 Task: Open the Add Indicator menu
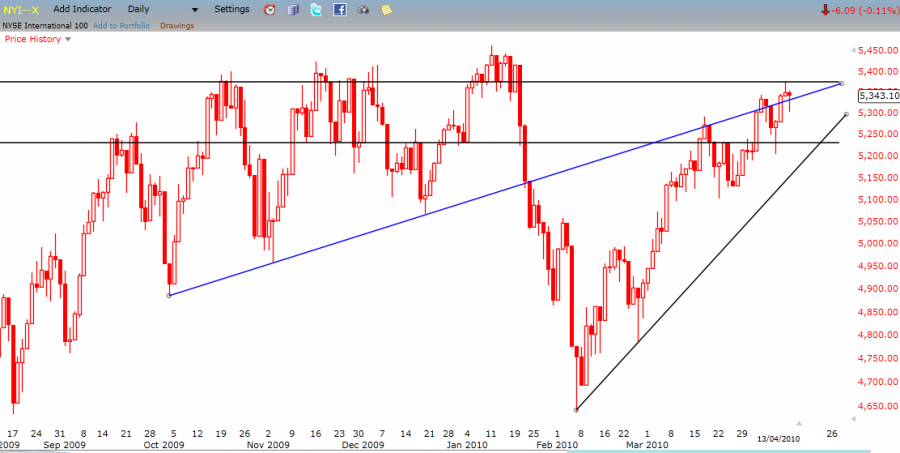click(83, 10)
